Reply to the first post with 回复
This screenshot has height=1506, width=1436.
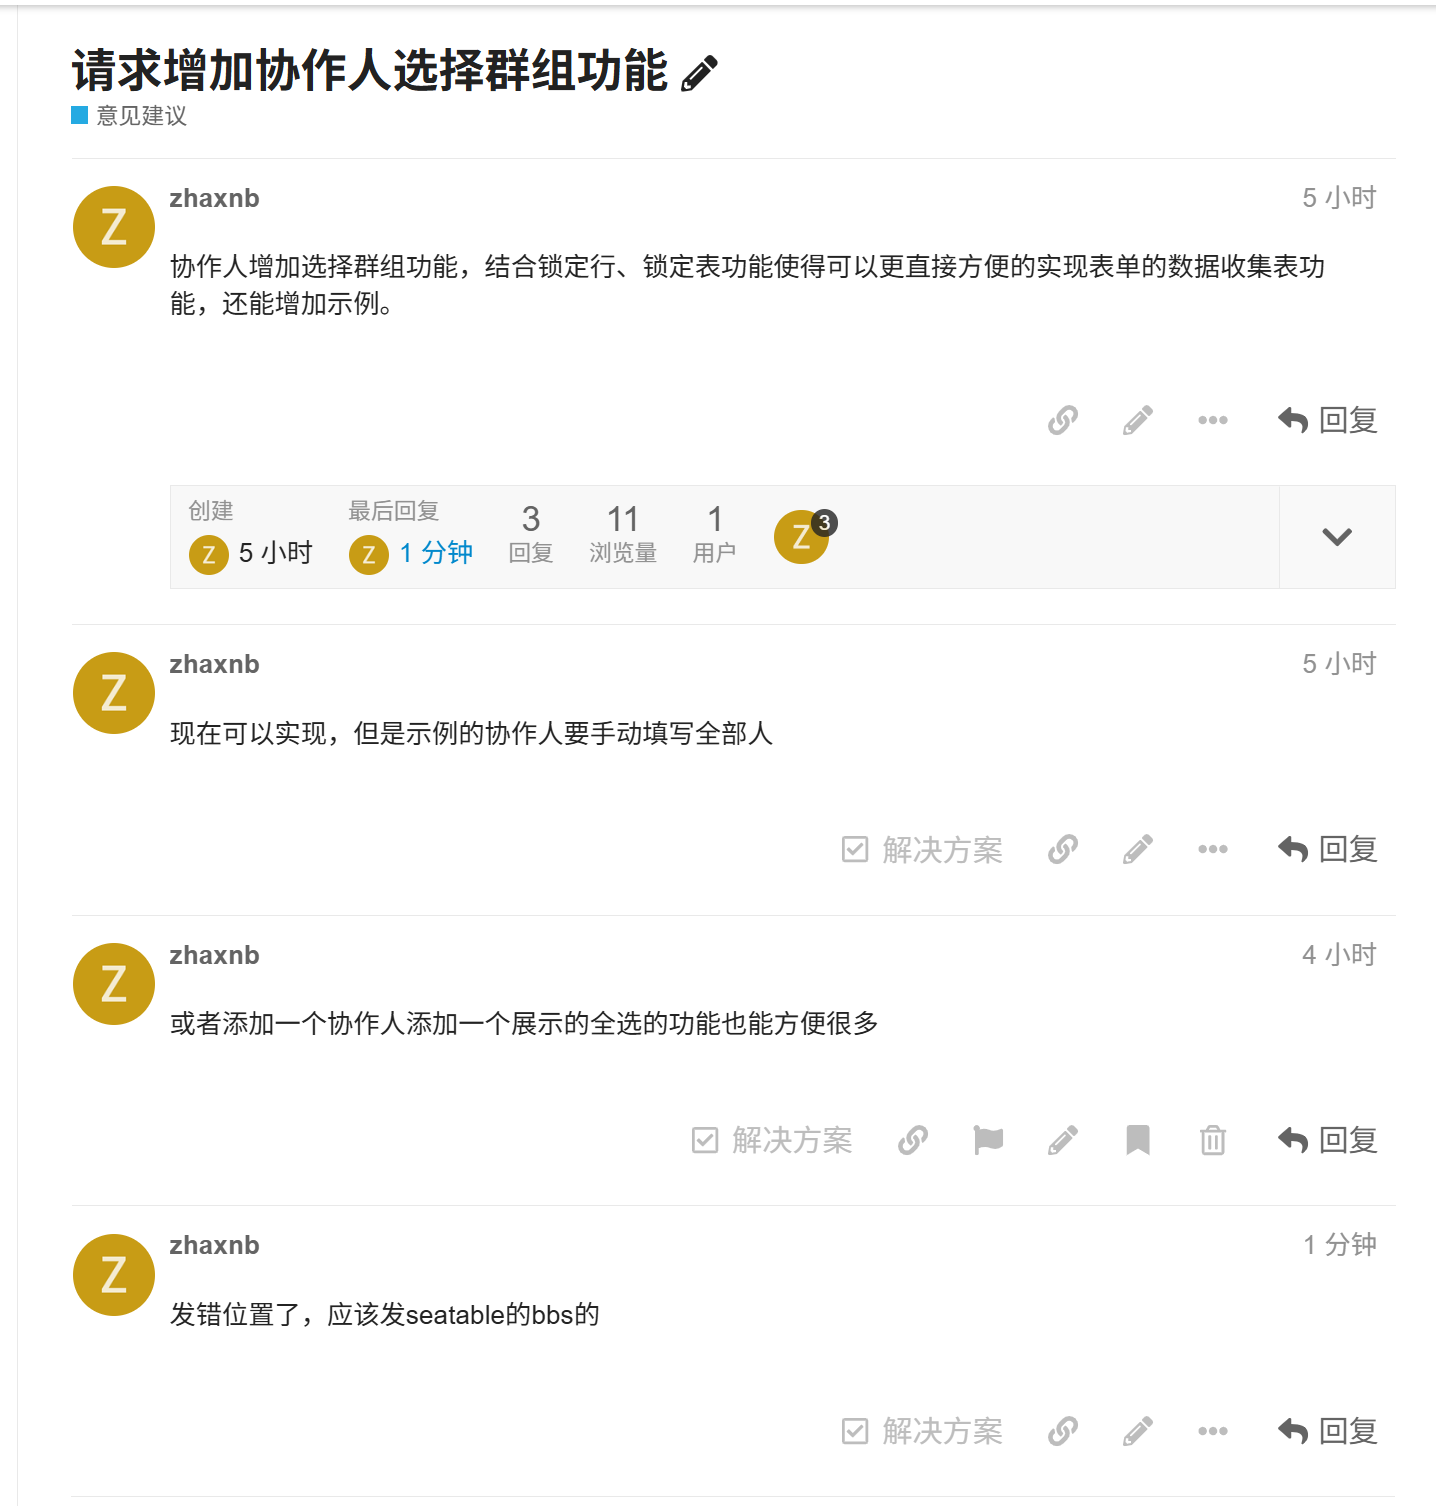tap(1328, 420)
